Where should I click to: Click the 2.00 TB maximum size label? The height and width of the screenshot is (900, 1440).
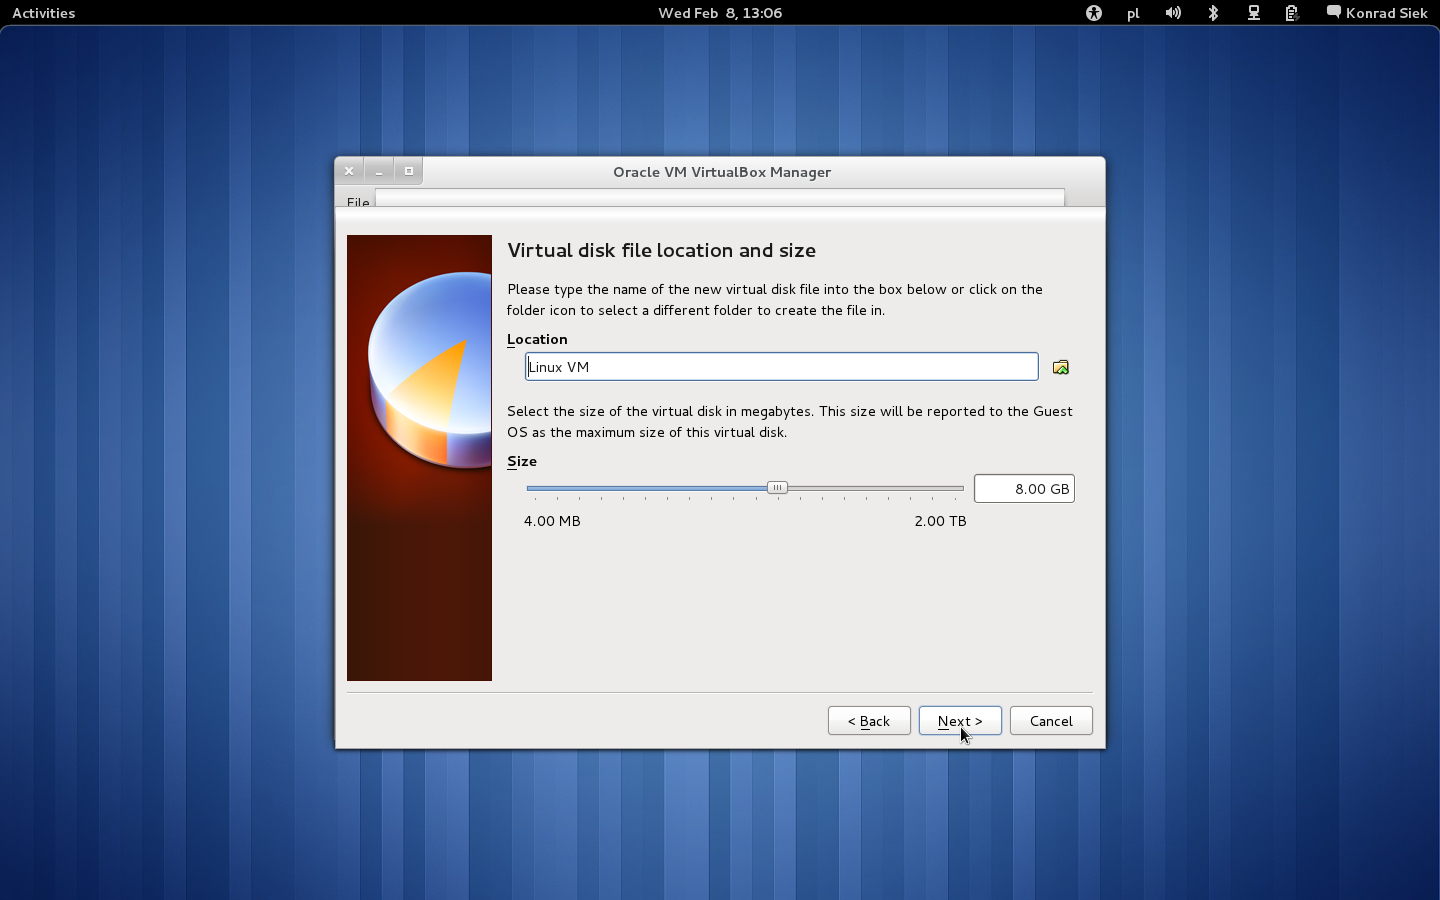pos(940,521)
